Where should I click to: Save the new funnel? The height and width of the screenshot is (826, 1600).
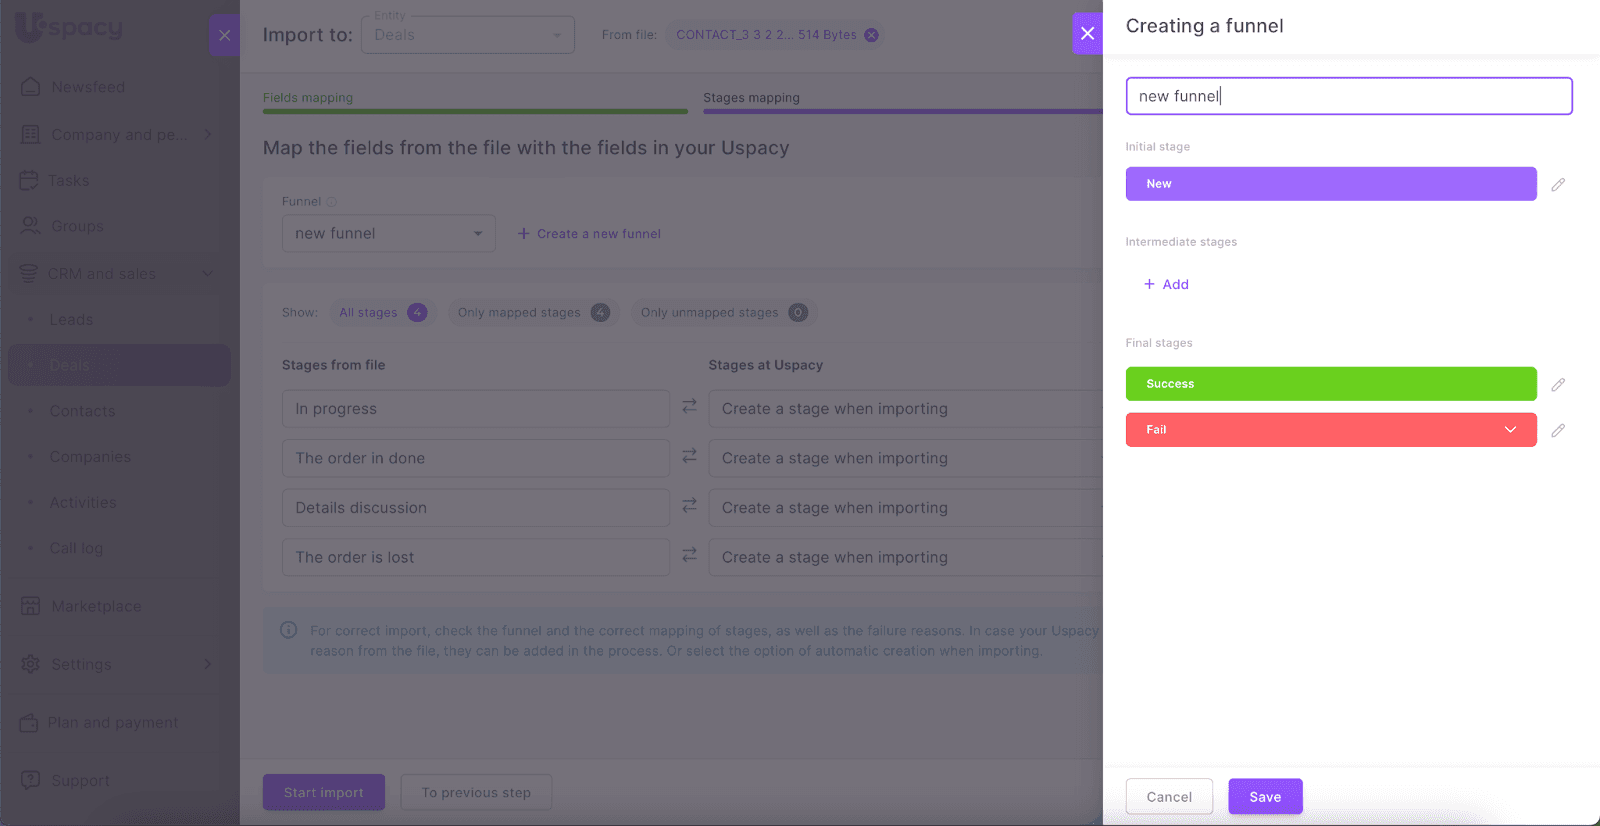click(x=1265, y=797)
